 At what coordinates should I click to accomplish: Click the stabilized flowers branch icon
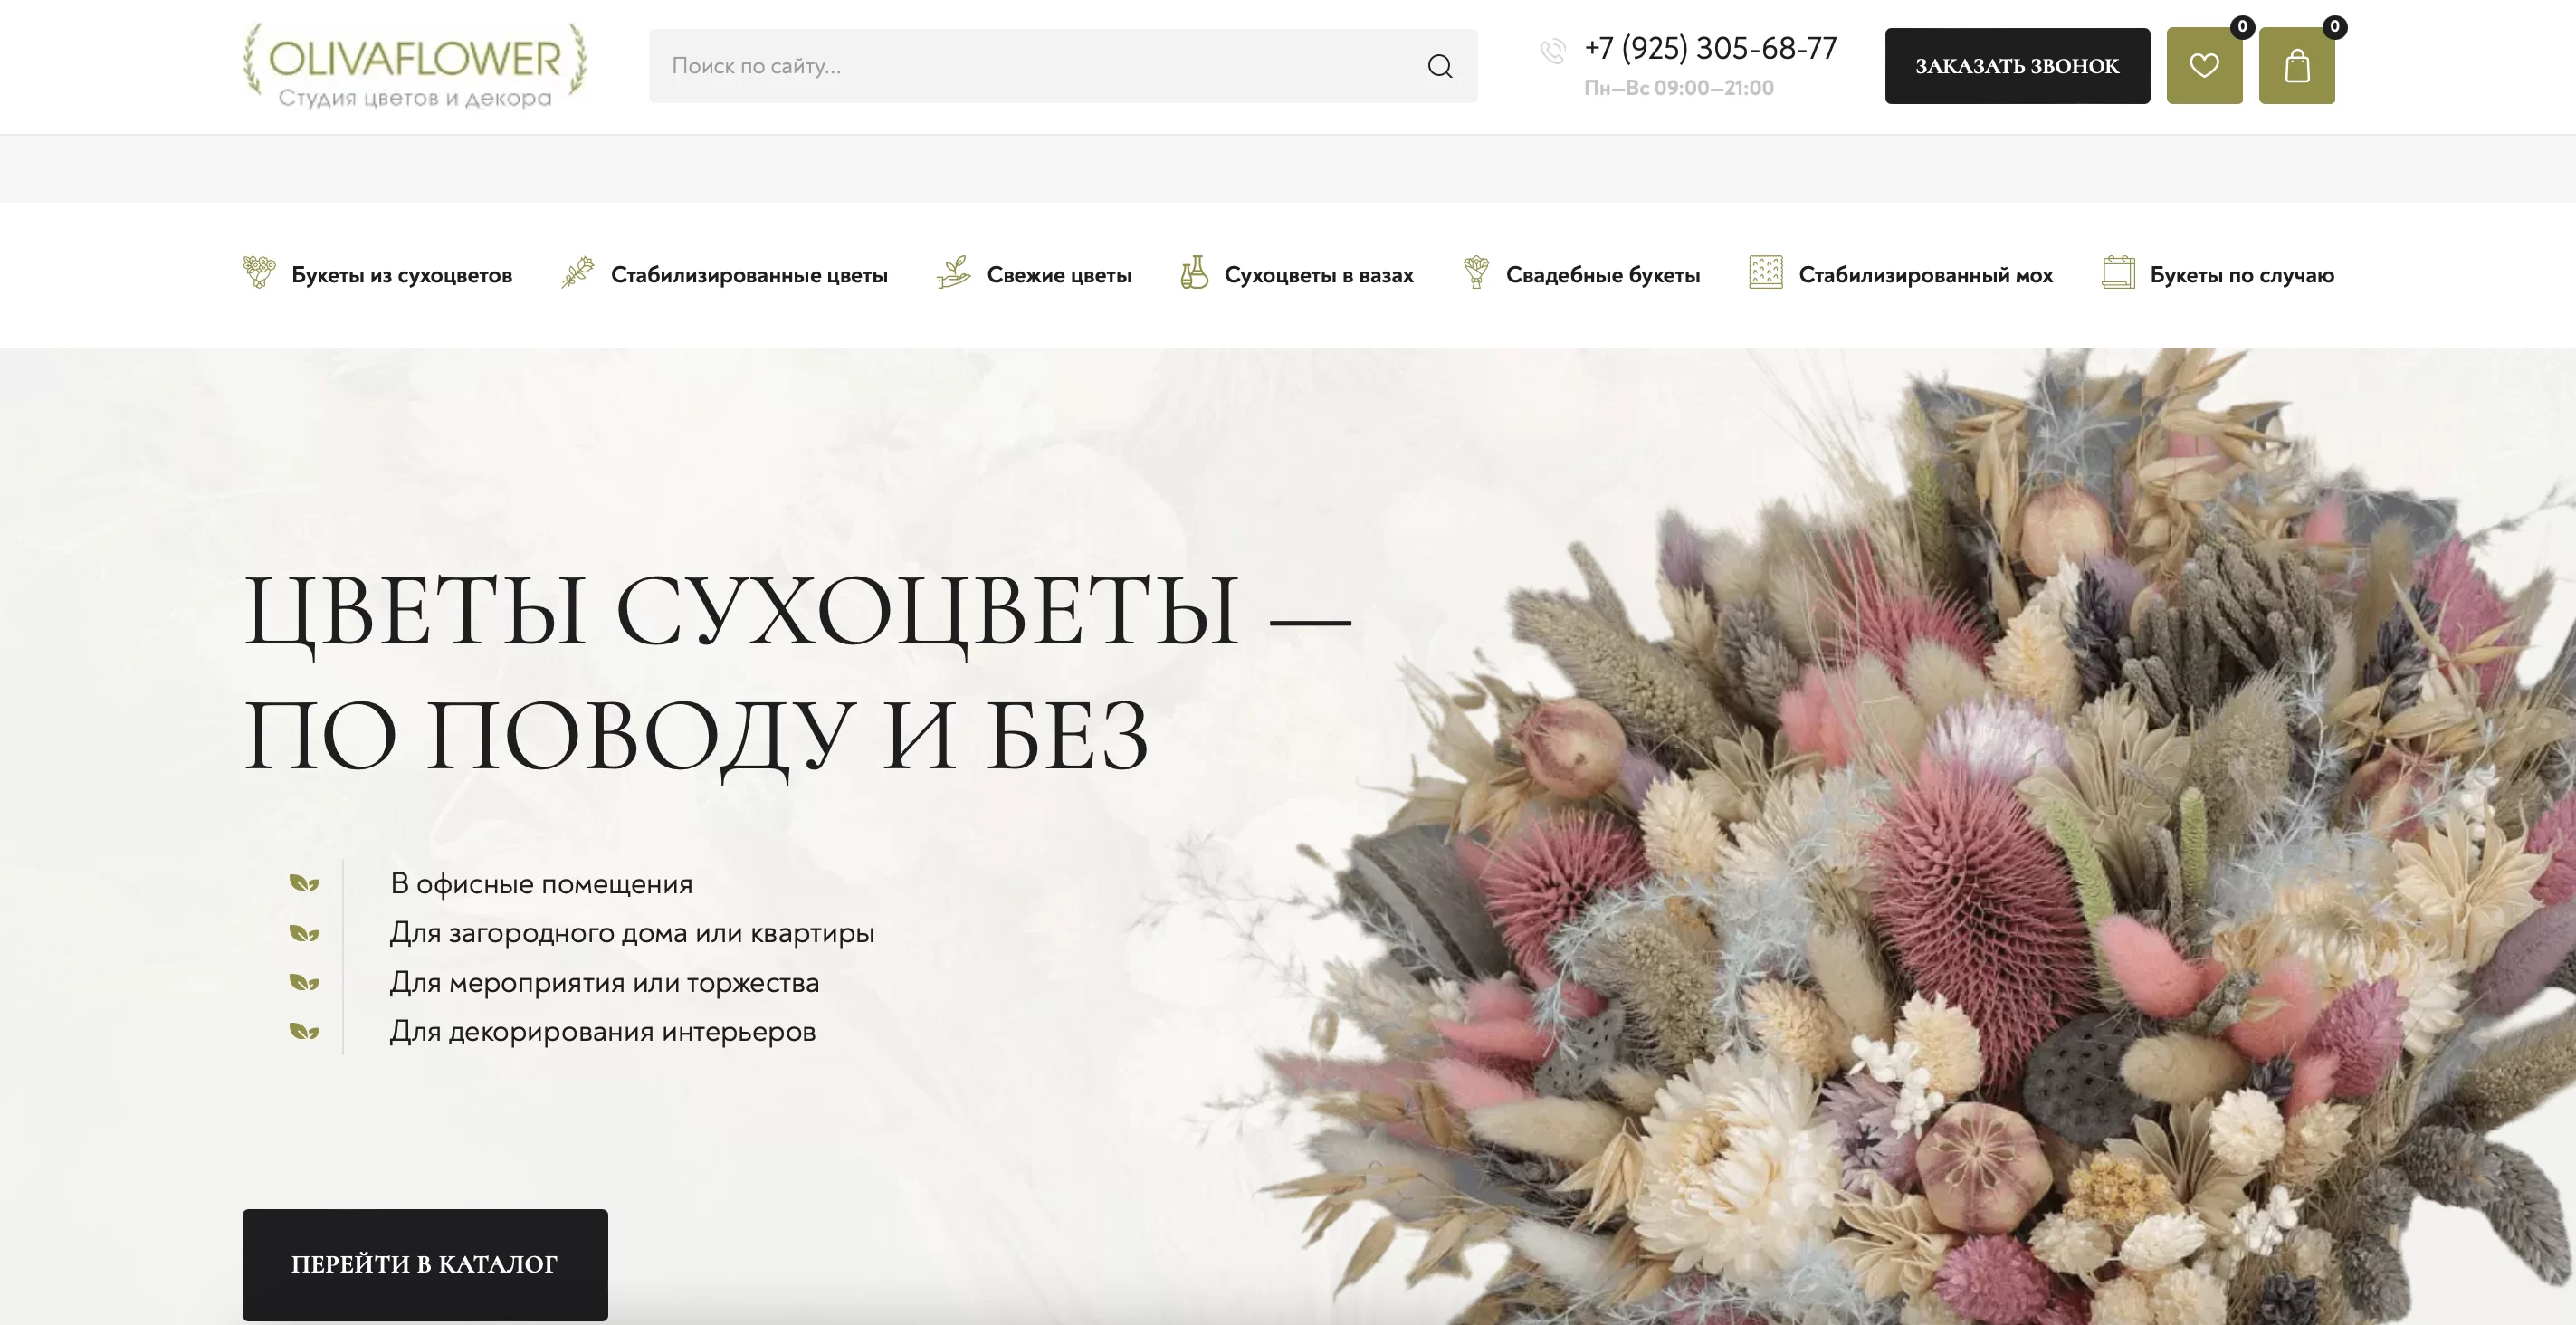577,272
